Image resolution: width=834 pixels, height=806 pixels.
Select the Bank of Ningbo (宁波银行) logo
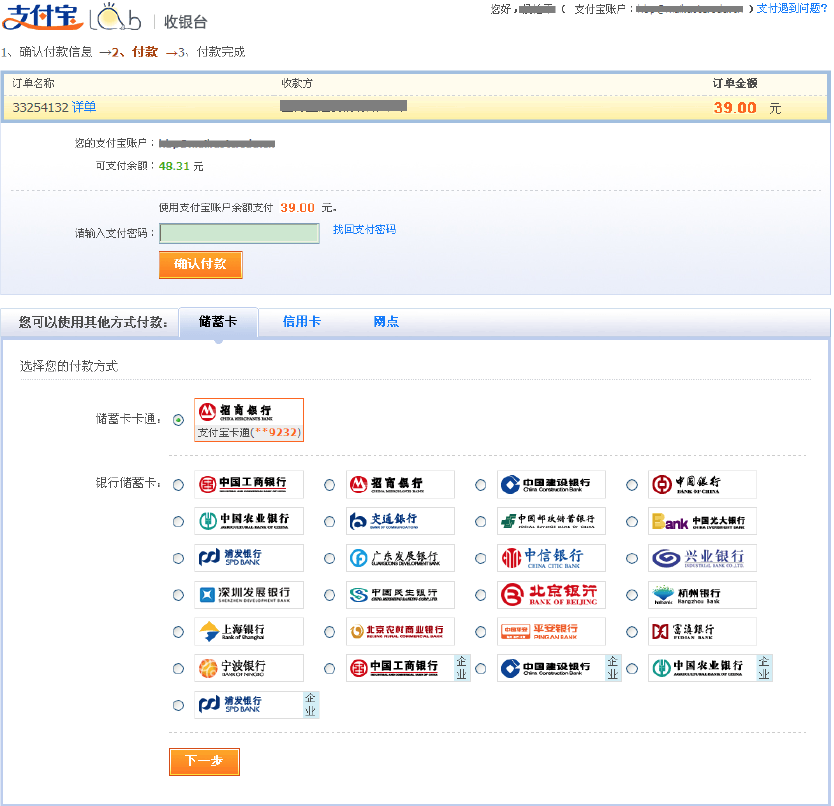point(248,668)
